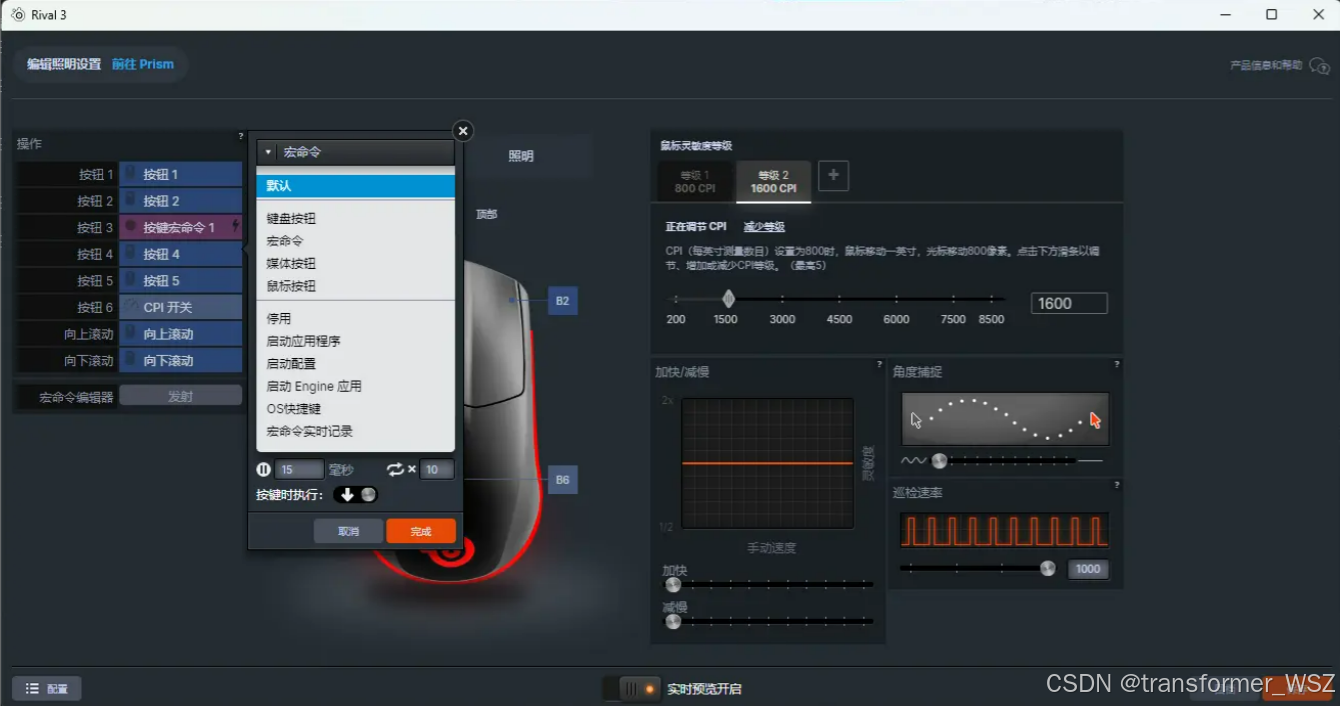Choose 键盘按钮 from the list
Screen dimensions: 1340x706
(x=291, y=218)
